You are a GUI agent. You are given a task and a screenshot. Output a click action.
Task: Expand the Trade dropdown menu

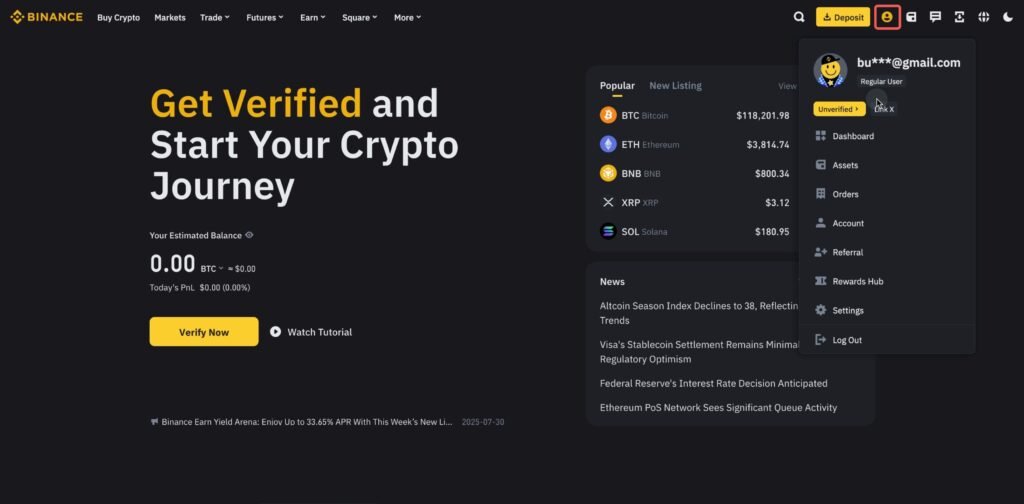214,17
